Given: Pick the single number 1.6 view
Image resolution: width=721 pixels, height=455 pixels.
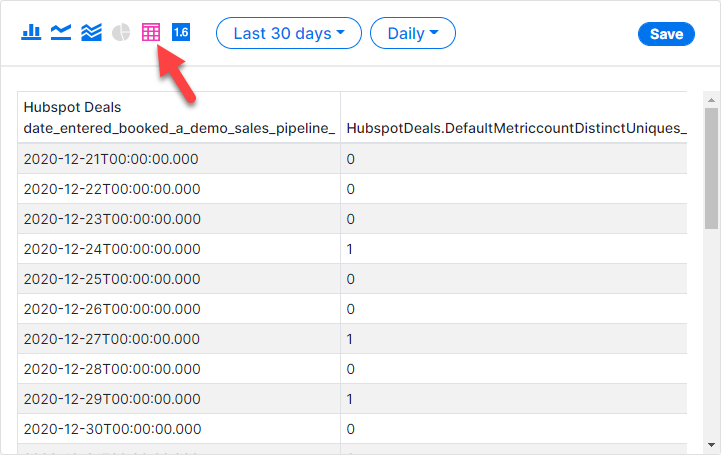Looking at the screenshot, I should pos(181,33).
